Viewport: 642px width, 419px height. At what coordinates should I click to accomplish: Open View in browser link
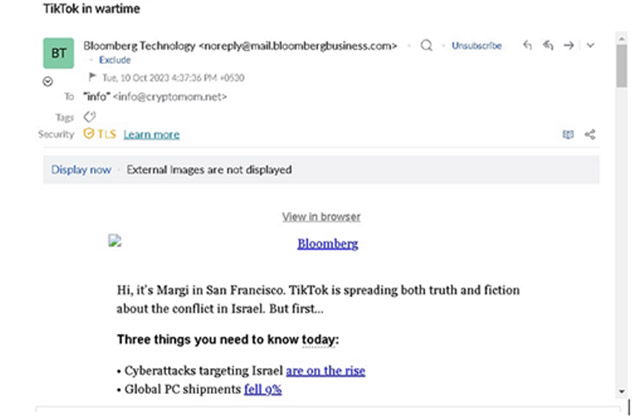[321, 217]
